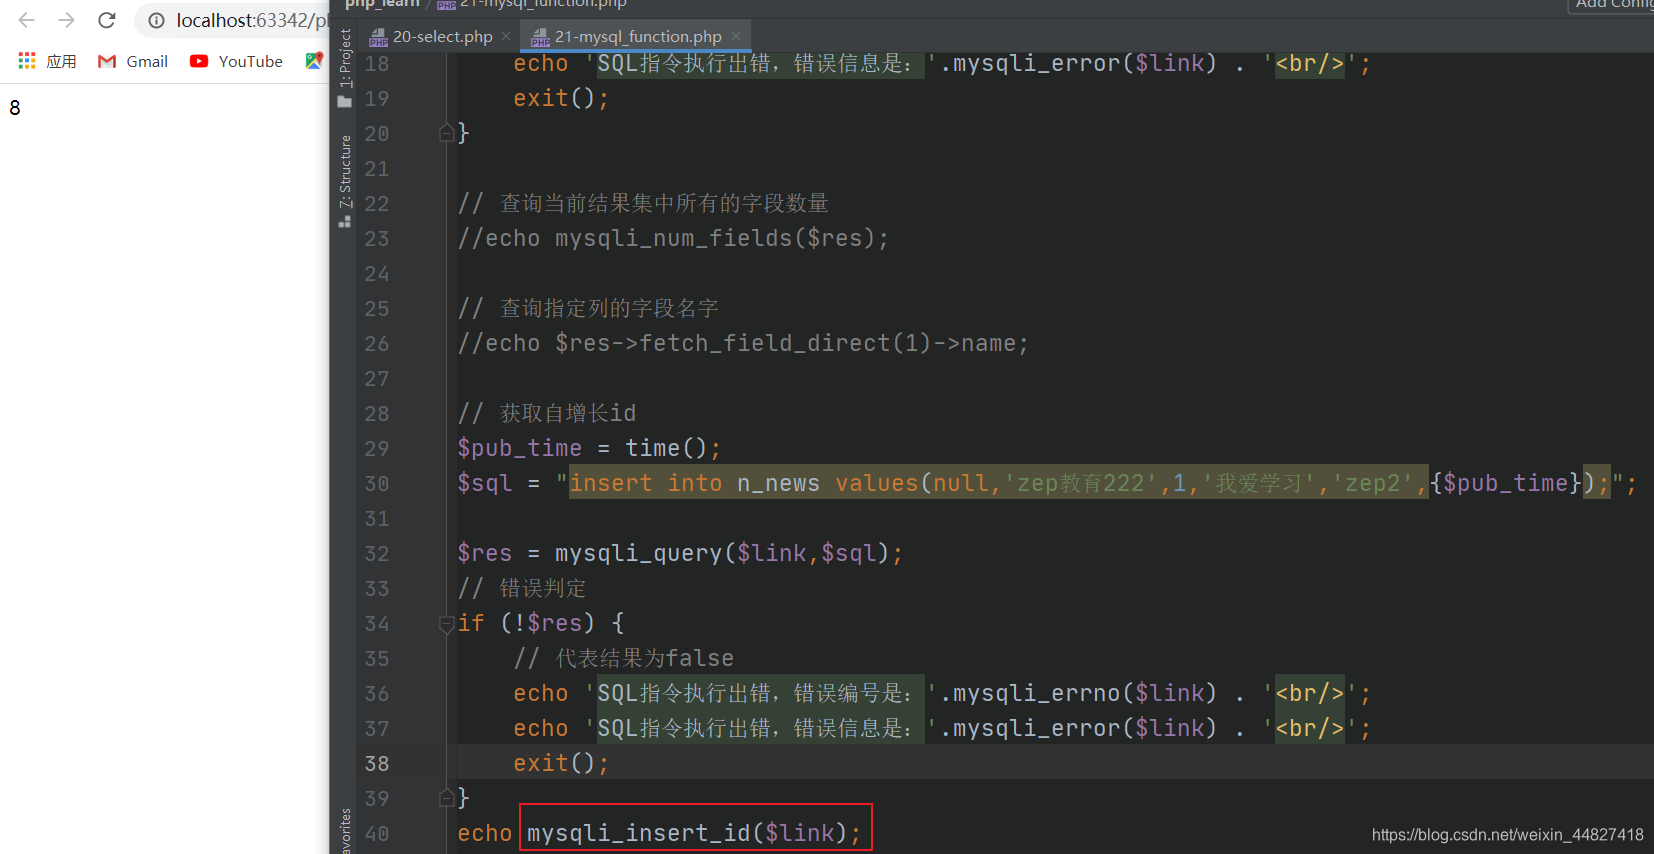Click the output value 8 in browser page

click(x=15, y=108)
